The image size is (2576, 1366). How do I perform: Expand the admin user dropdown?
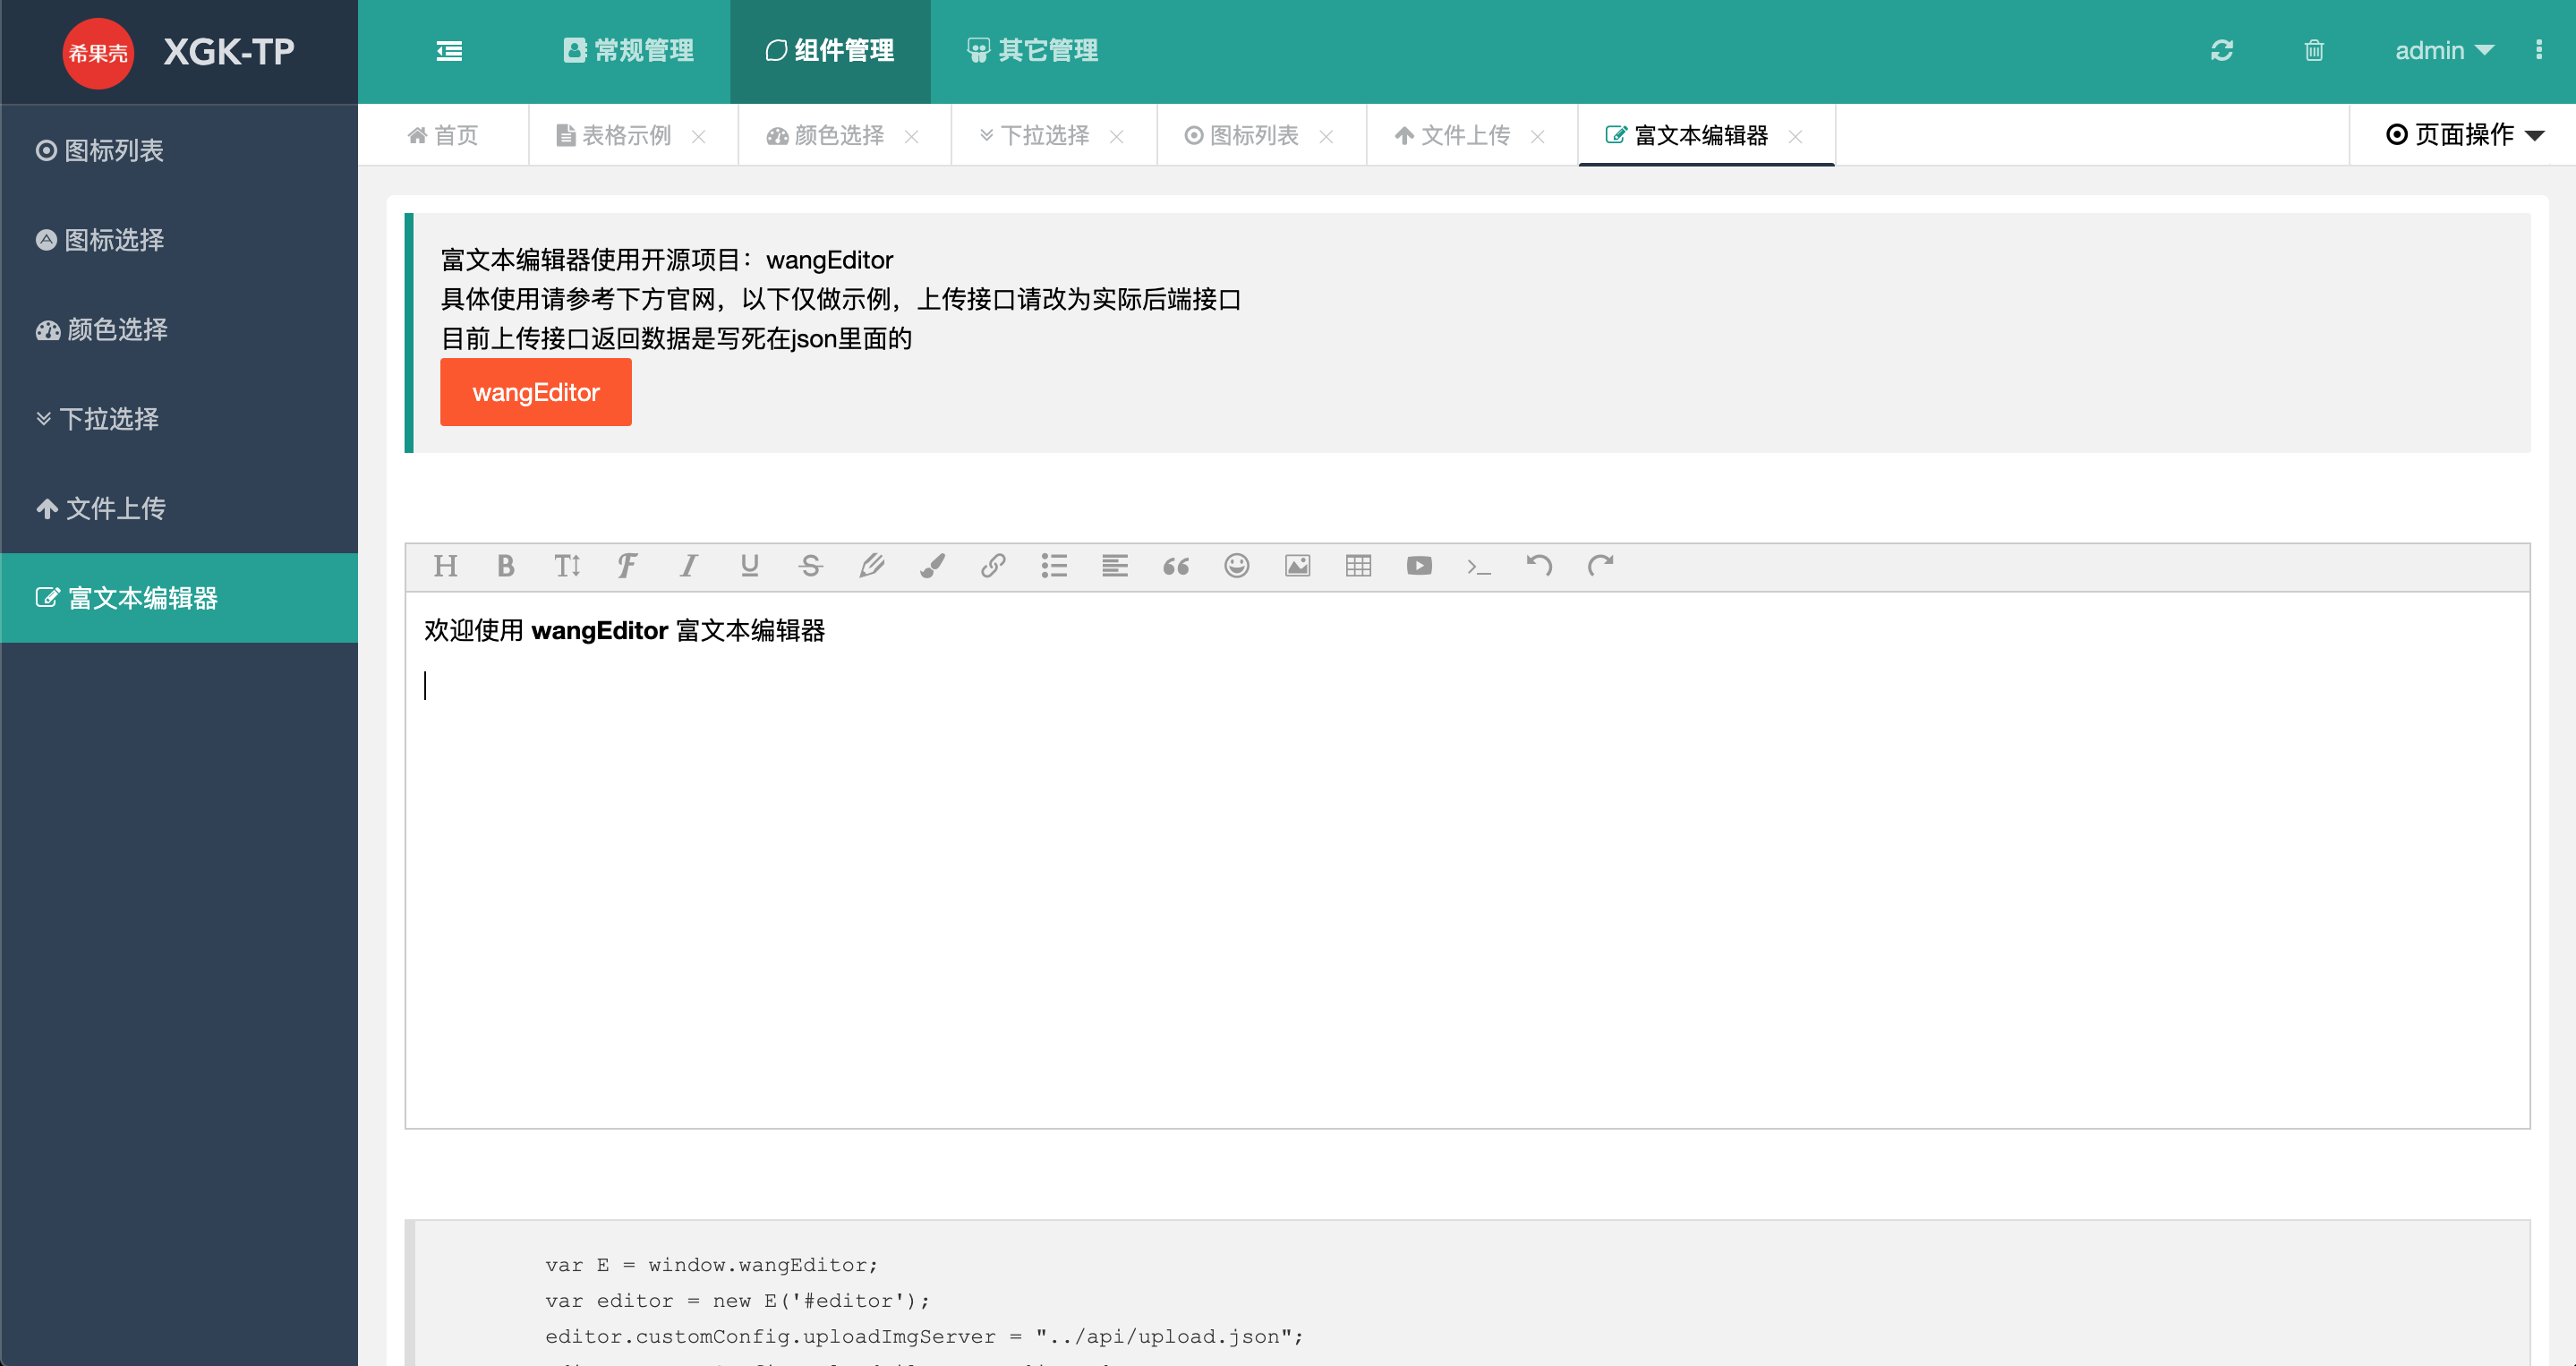pos(2443,51)
